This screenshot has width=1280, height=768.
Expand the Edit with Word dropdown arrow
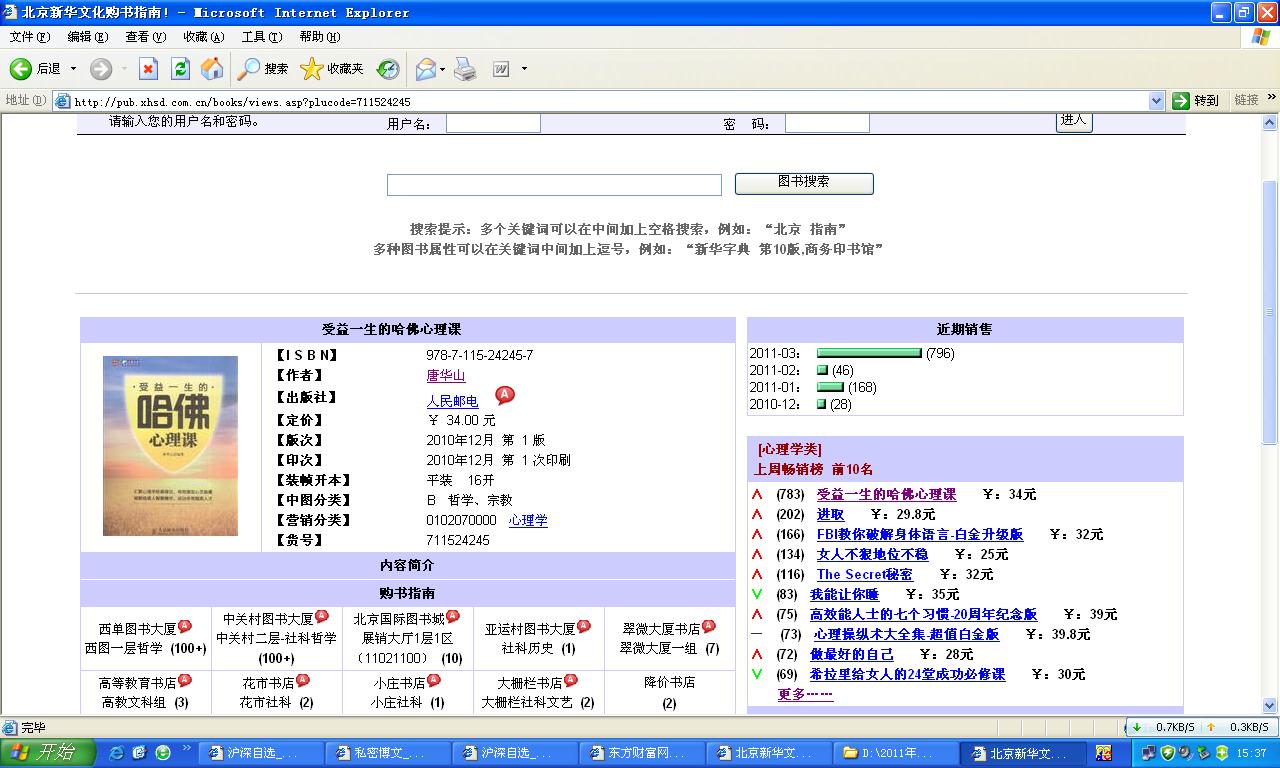pyautogui.click(x=524, y=69)
